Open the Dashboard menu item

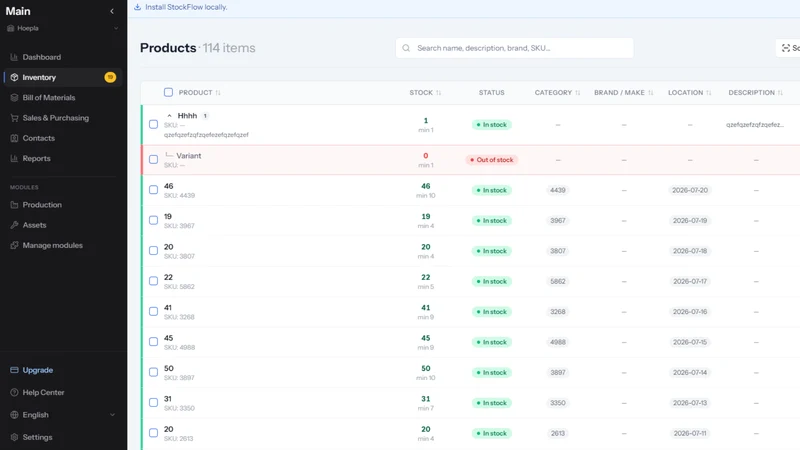[62, 57]
